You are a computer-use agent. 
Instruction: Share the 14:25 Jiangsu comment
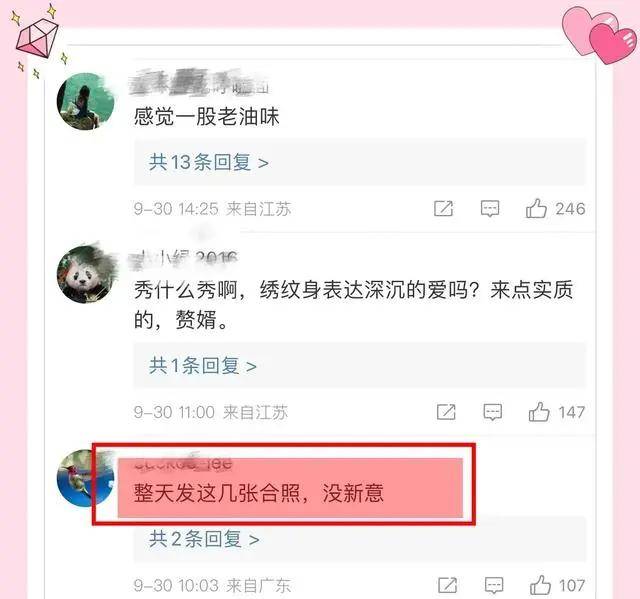[444, 209]
